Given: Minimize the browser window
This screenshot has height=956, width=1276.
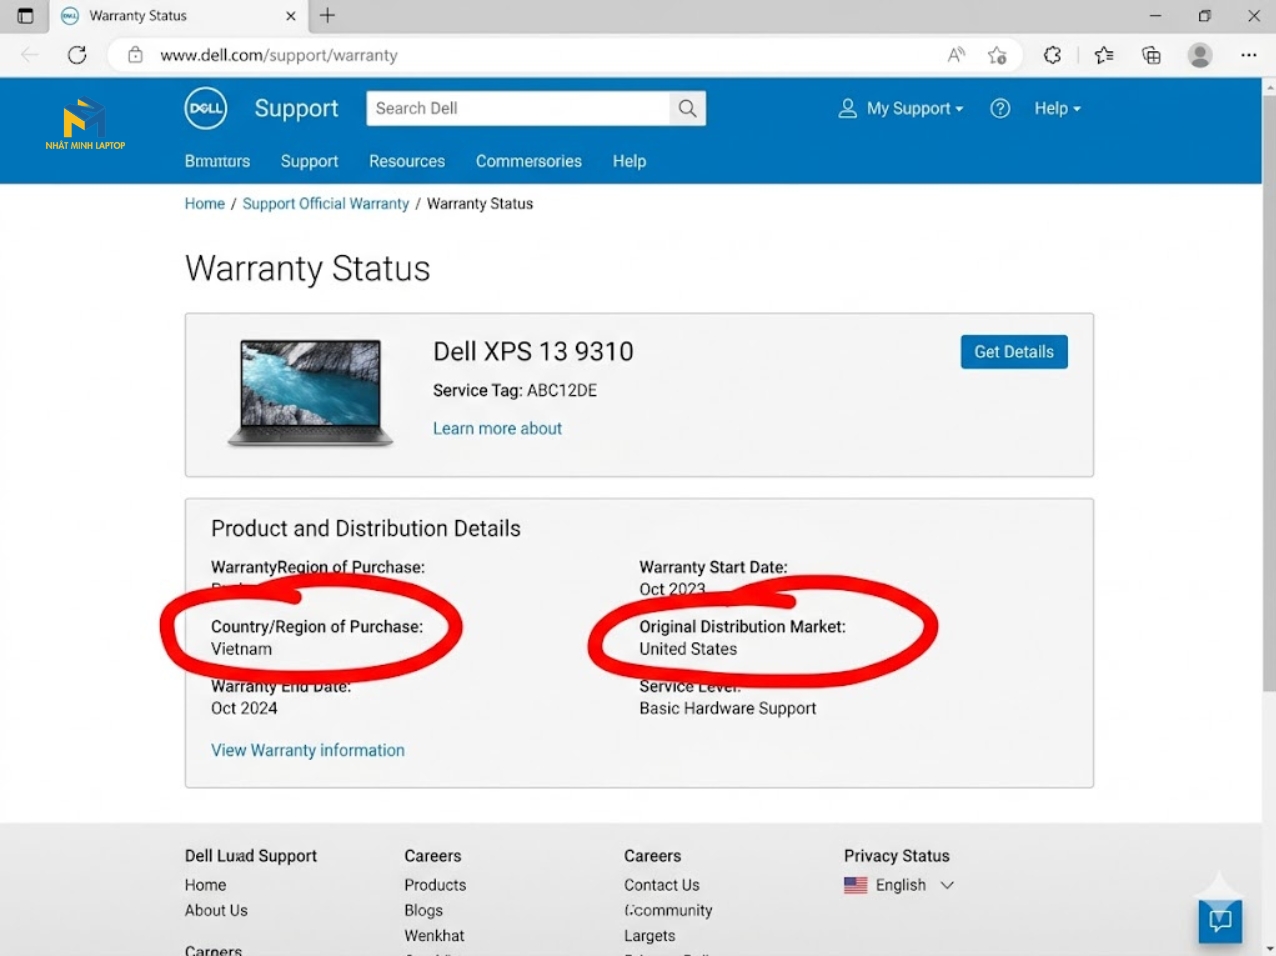Looking at the screenshot, I should [1156, 16].
